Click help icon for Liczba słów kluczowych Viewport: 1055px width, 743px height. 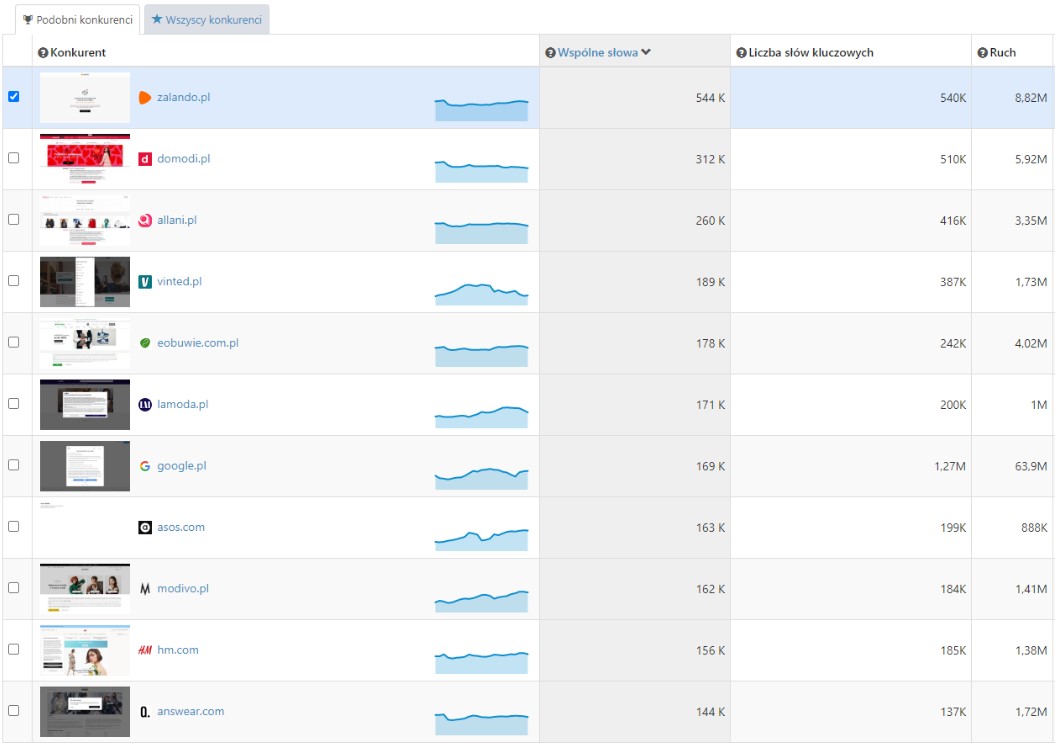pos(741,53)
